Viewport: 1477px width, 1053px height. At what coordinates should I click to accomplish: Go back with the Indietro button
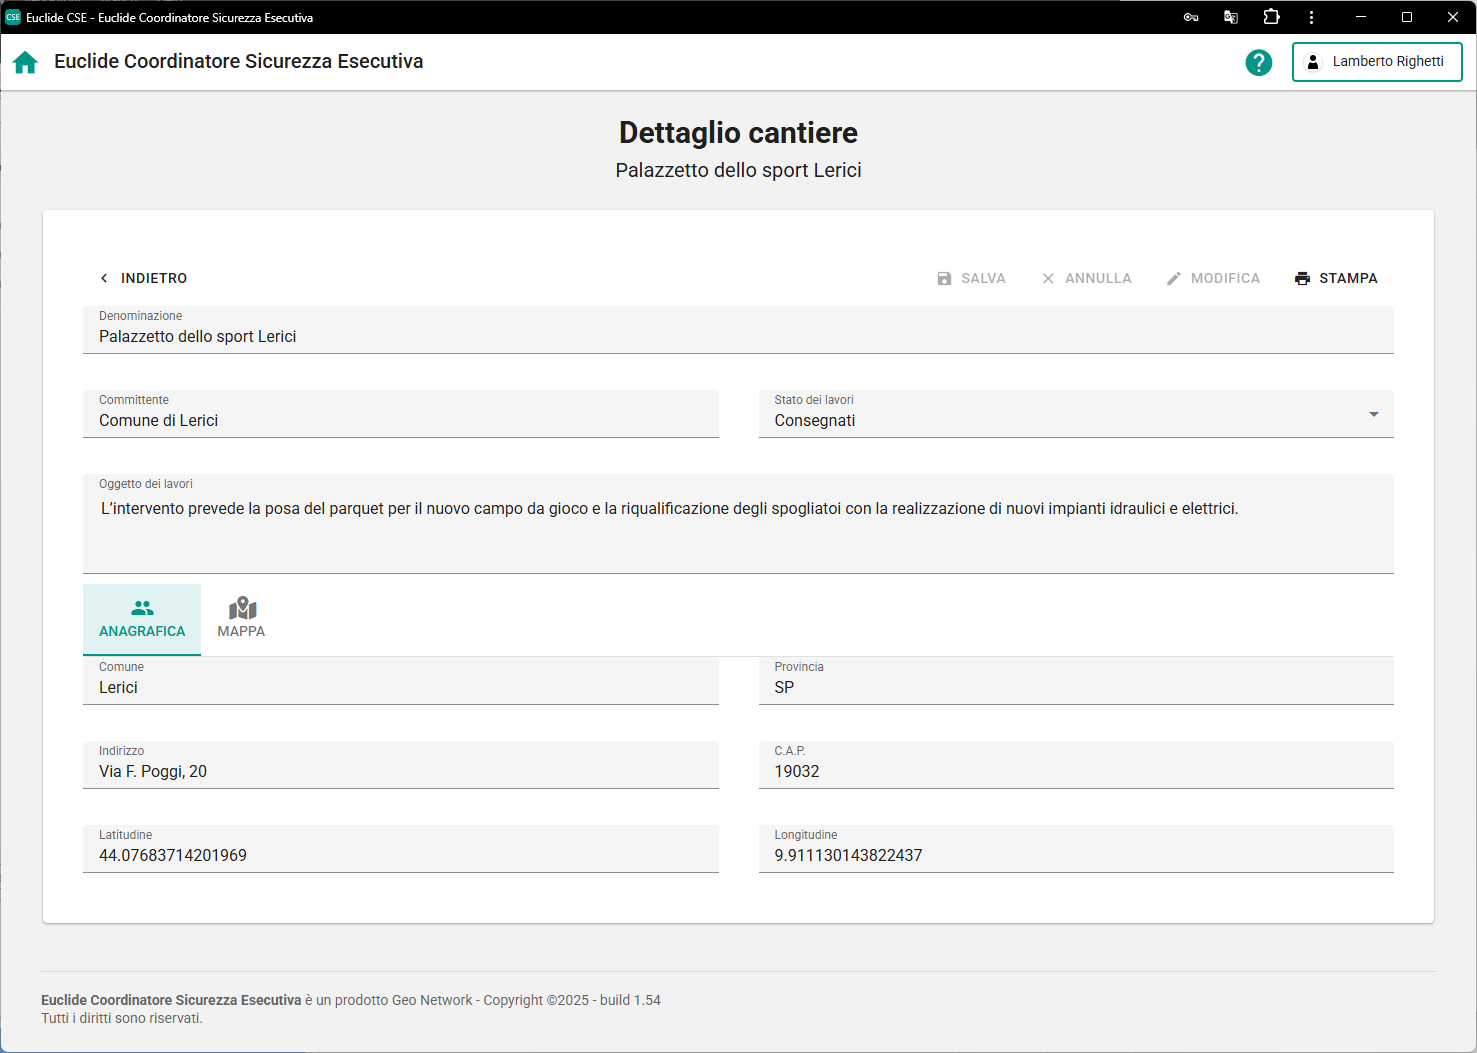pos(143,278)
